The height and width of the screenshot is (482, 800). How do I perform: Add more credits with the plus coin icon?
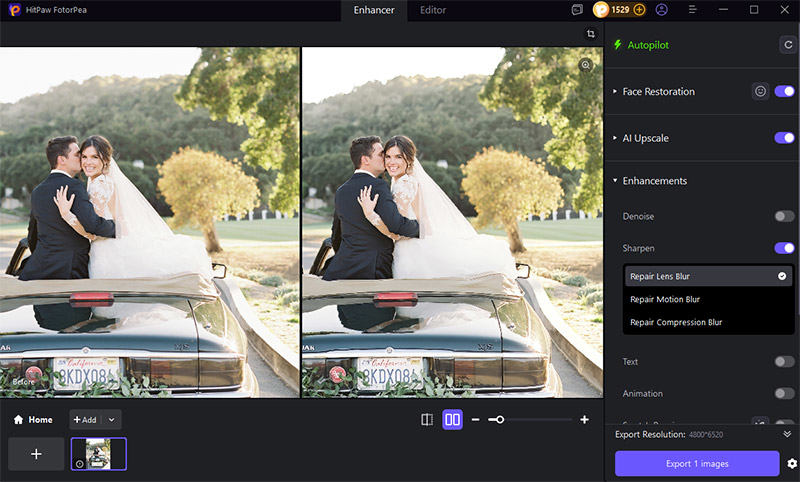click(639, 10)
